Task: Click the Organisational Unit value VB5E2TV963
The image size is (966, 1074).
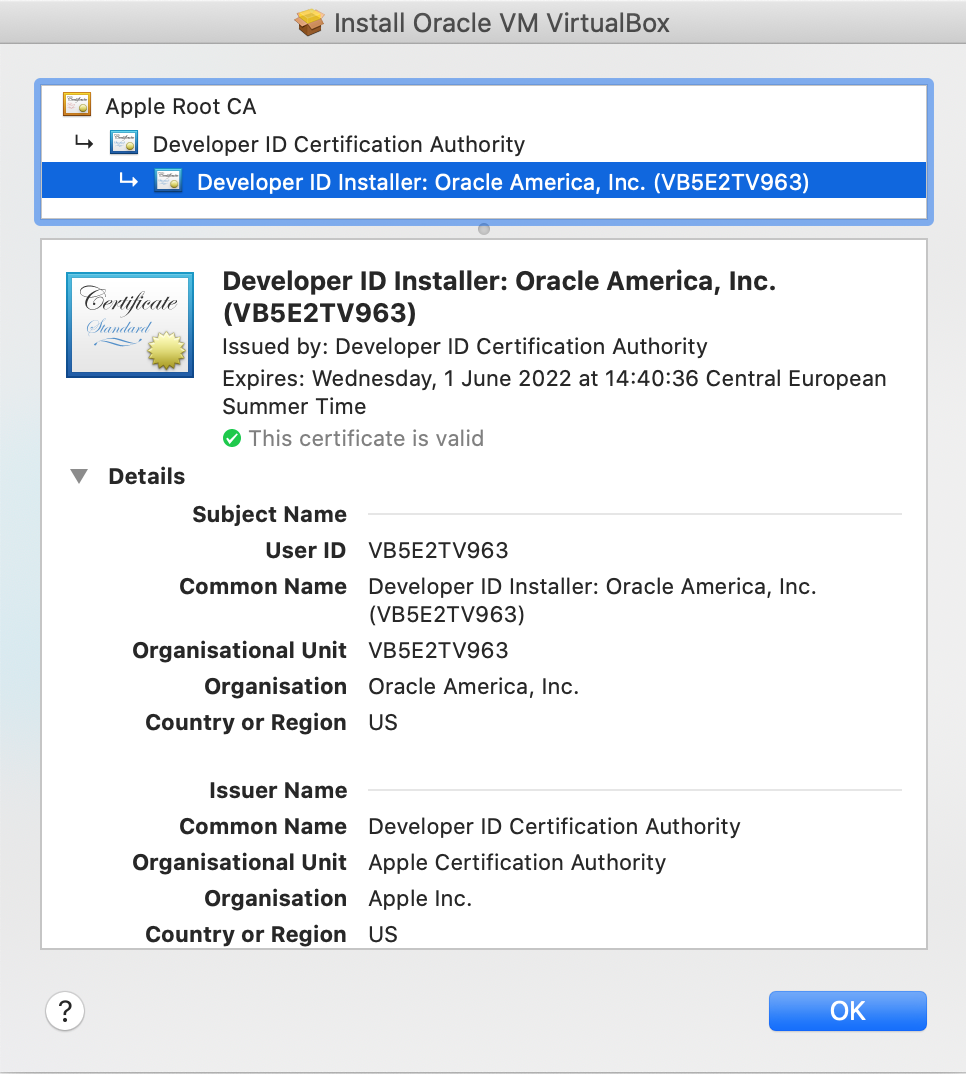Action: point(438,651)
